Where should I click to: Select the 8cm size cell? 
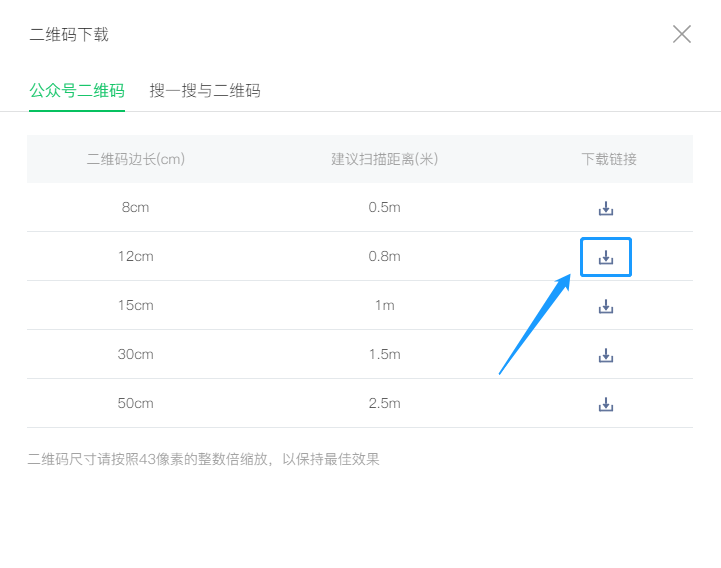click(x=136, y=208)
